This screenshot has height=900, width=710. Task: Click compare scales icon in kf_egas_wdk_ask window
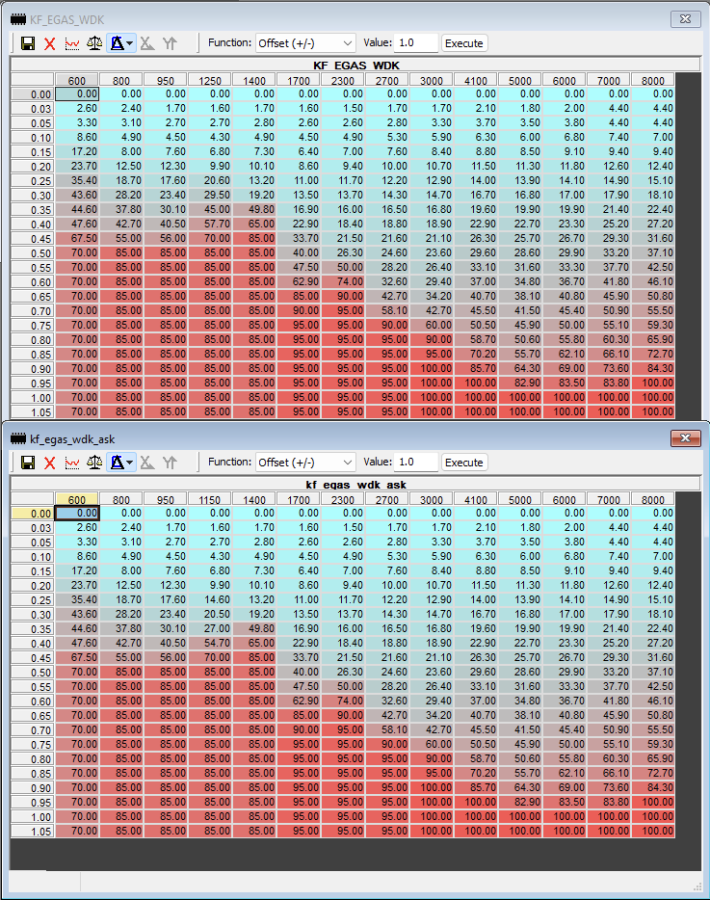pyautogui.click(x=95, y=462)
